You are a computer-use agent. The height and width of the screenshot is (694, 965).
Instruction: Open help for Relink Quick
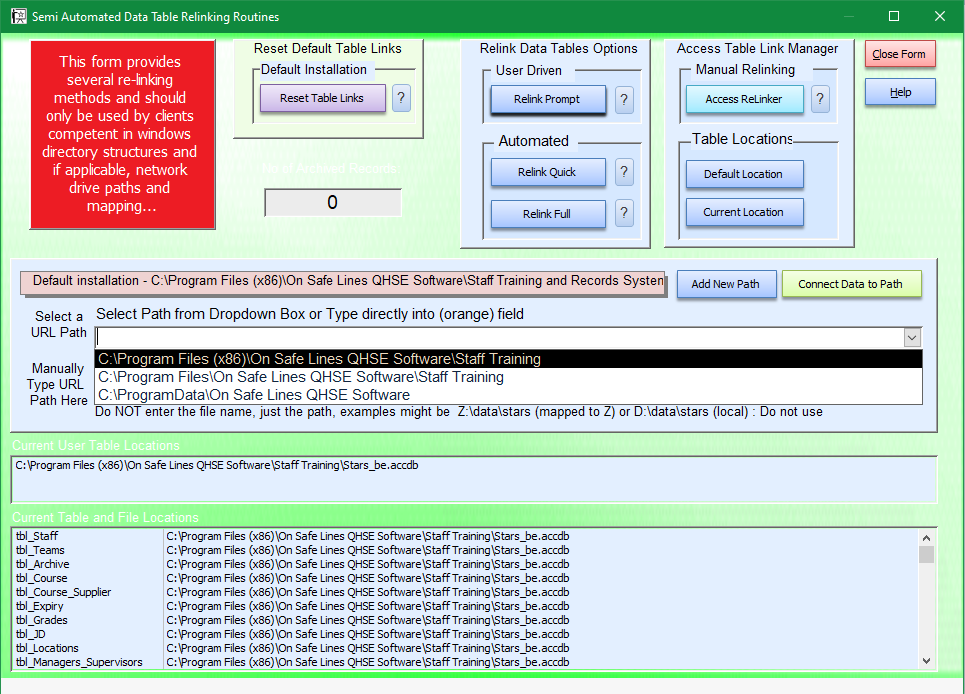pos(624,172)
